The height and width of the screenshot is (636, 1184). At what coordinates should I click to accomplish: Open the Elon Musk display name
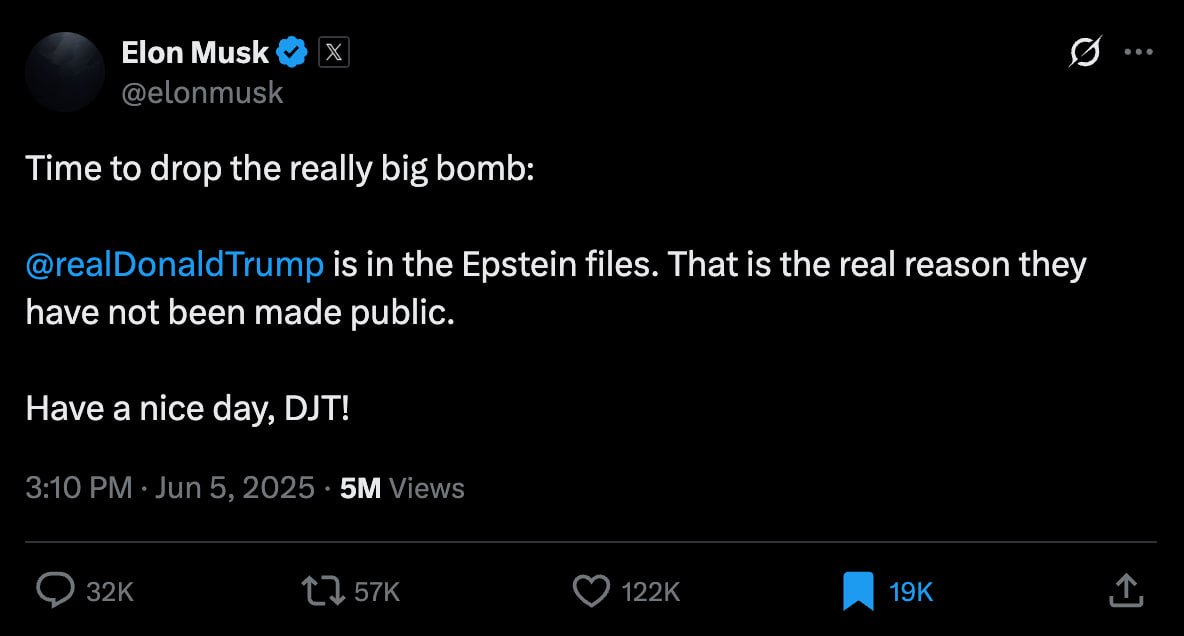click(x=195, y=53)
